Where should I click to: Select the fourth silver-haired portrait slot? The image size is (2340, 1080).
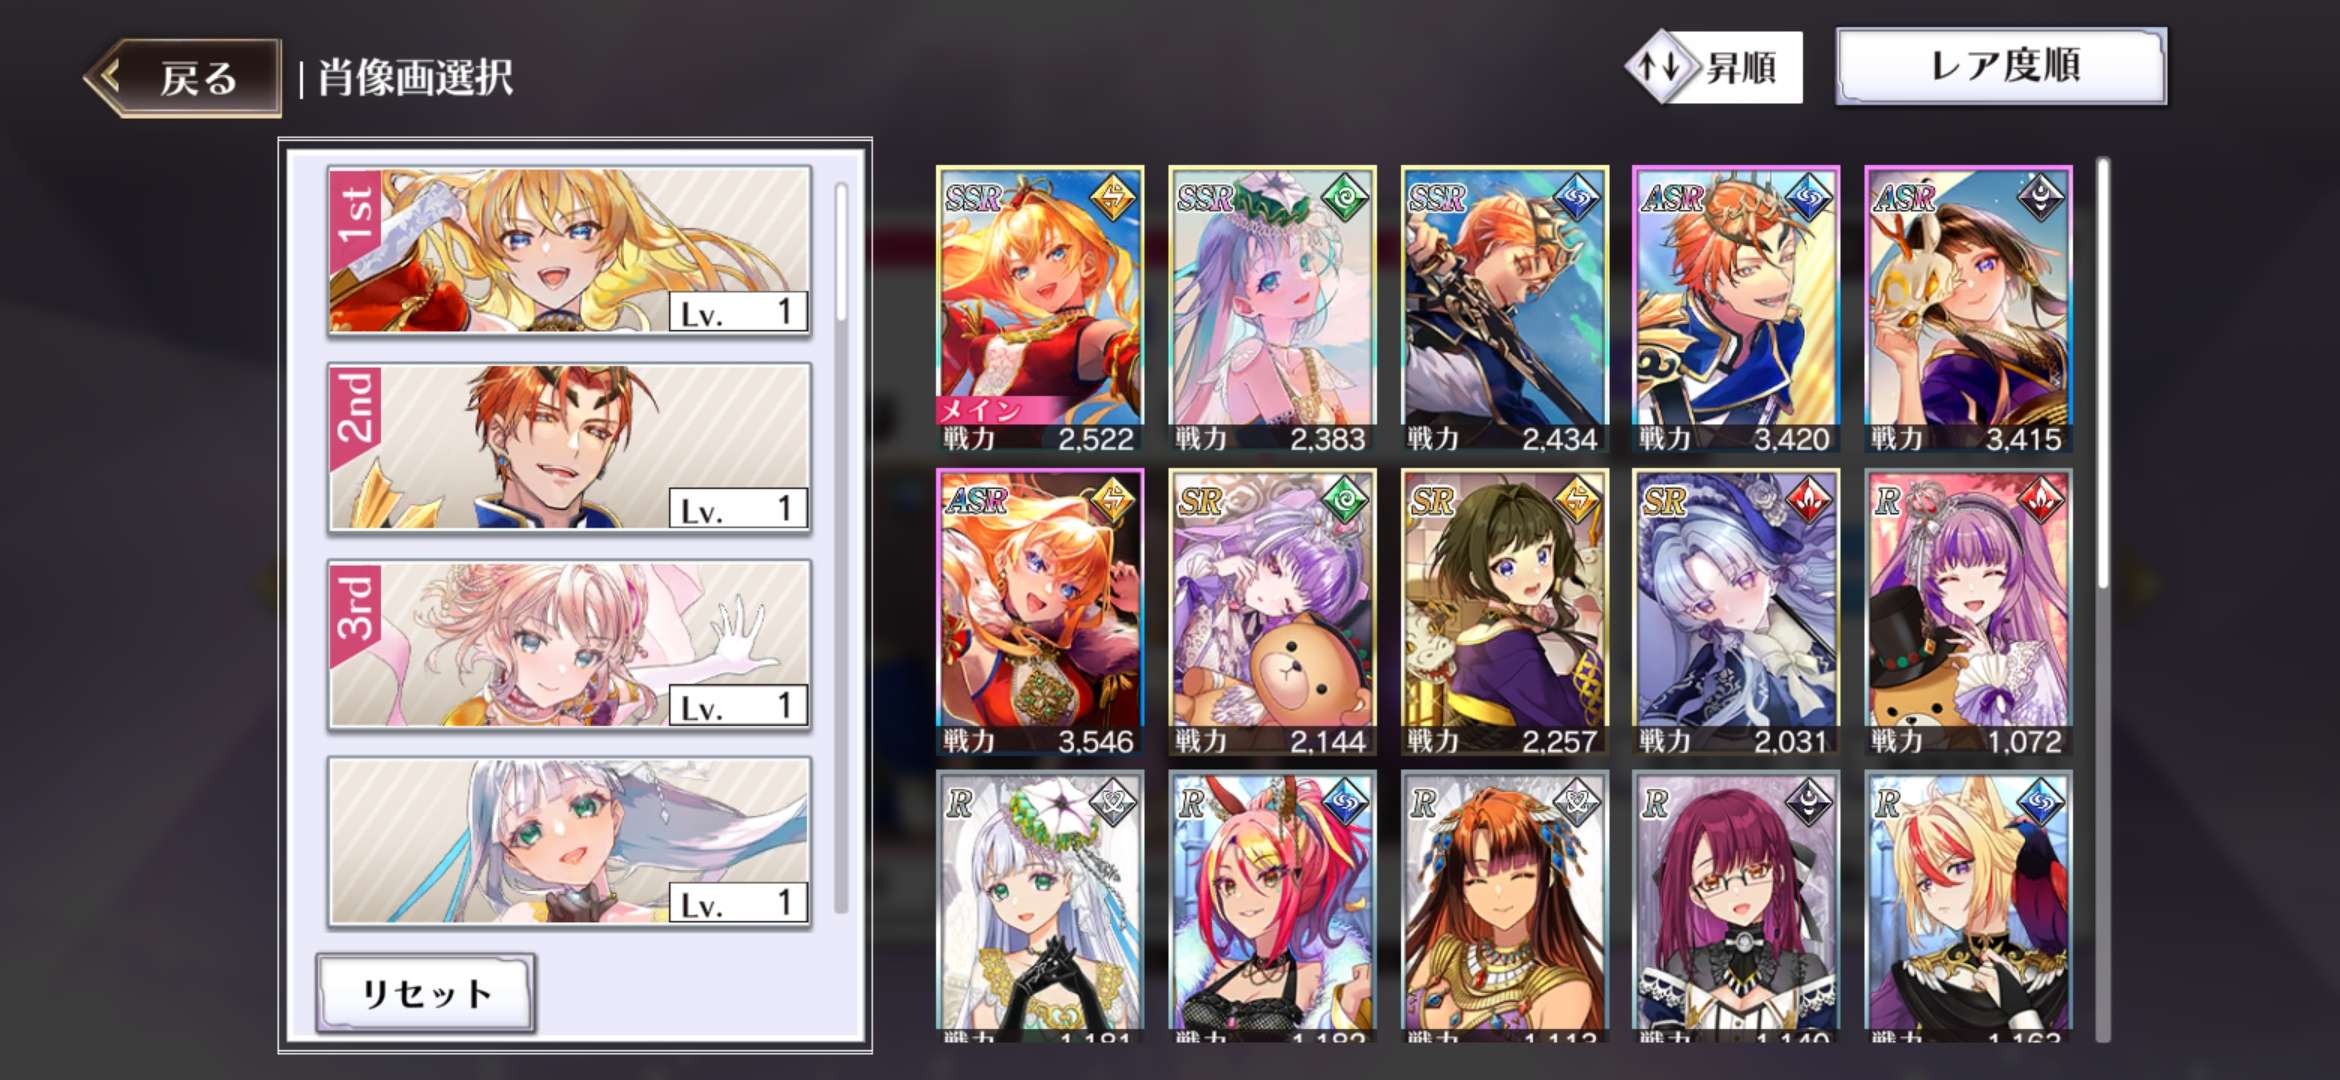pyautogui.click(x=569, y=841)
